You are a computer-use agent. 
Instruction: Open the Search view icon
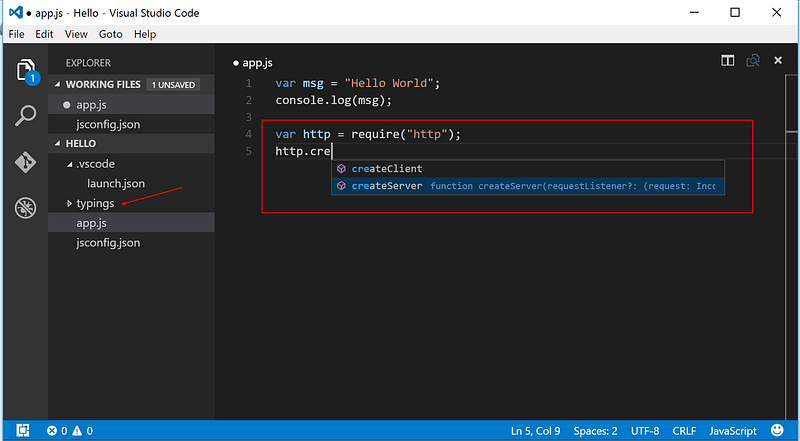coord(26,116)
